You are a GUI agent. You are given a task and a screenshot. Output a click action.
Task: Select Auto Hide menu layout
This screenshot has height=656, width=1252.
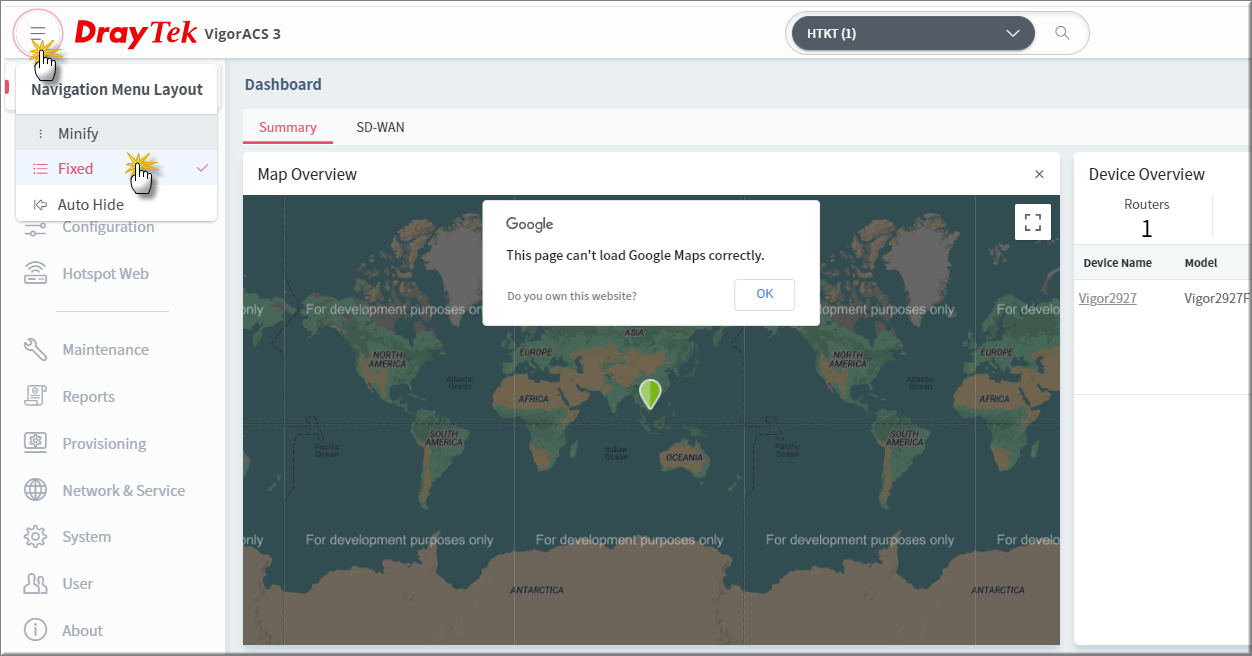(116, 204)
